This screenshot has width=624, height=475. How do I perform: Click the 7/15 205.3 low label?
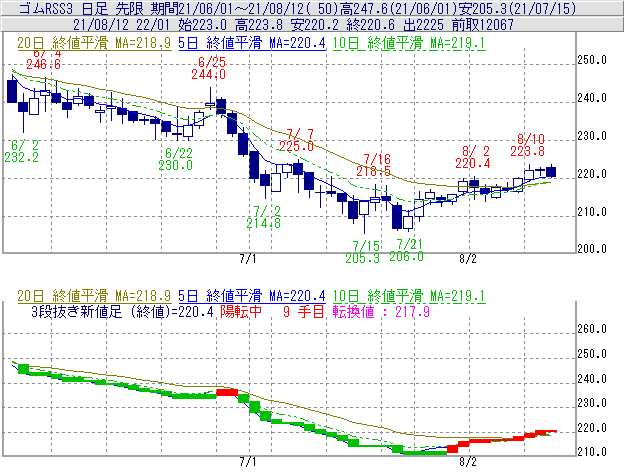tap(363, 252)
